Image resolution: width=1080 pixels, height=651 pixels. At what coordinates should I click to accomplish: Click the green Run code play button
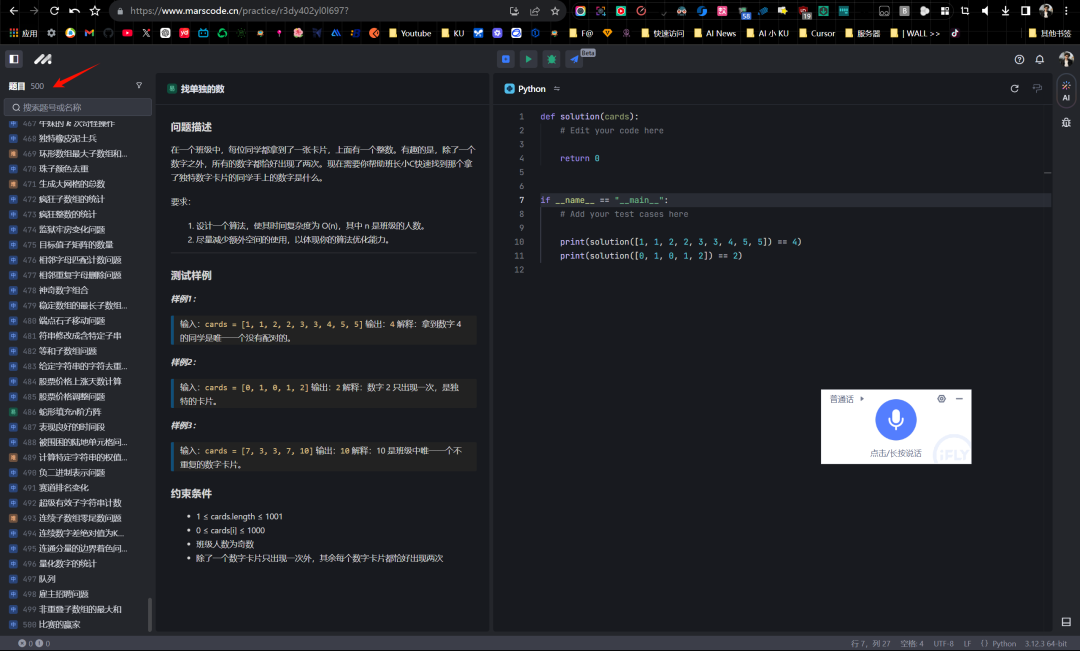(528, 59)
